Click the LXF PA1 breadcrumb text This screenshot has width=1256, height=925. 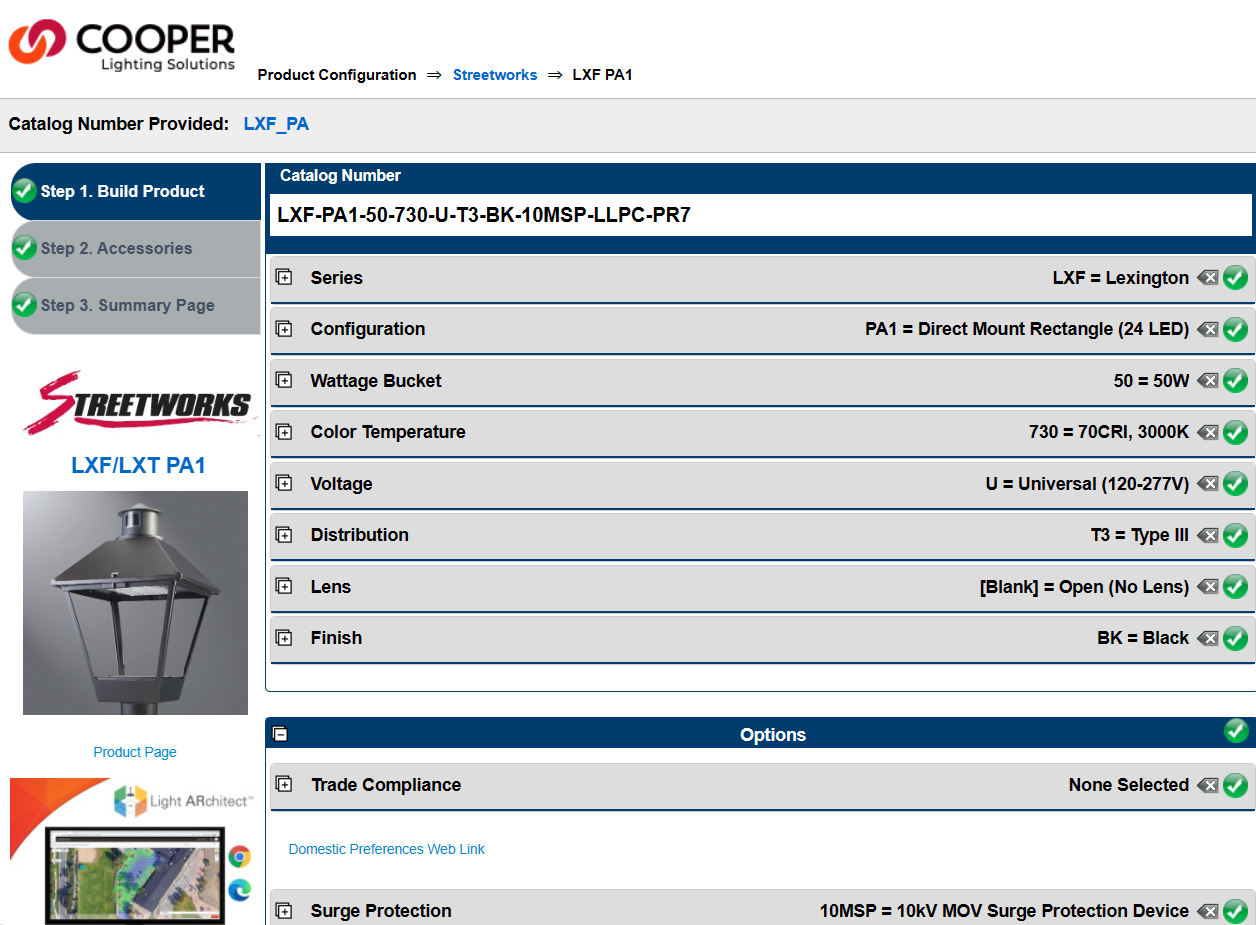pyautogui.click(x=602, y=75)
